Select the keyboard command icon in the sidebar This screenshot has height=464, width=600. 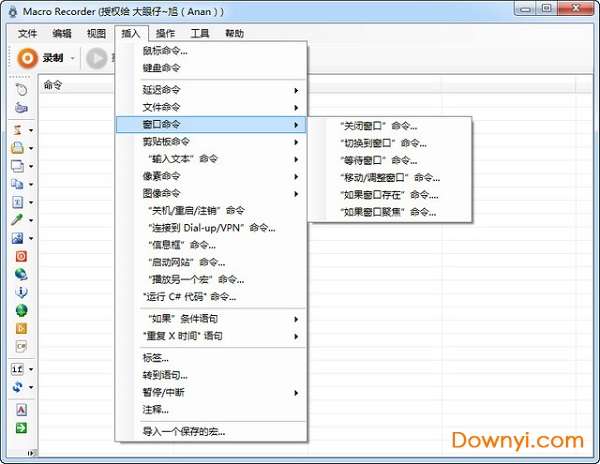click(x=21, y=108)
